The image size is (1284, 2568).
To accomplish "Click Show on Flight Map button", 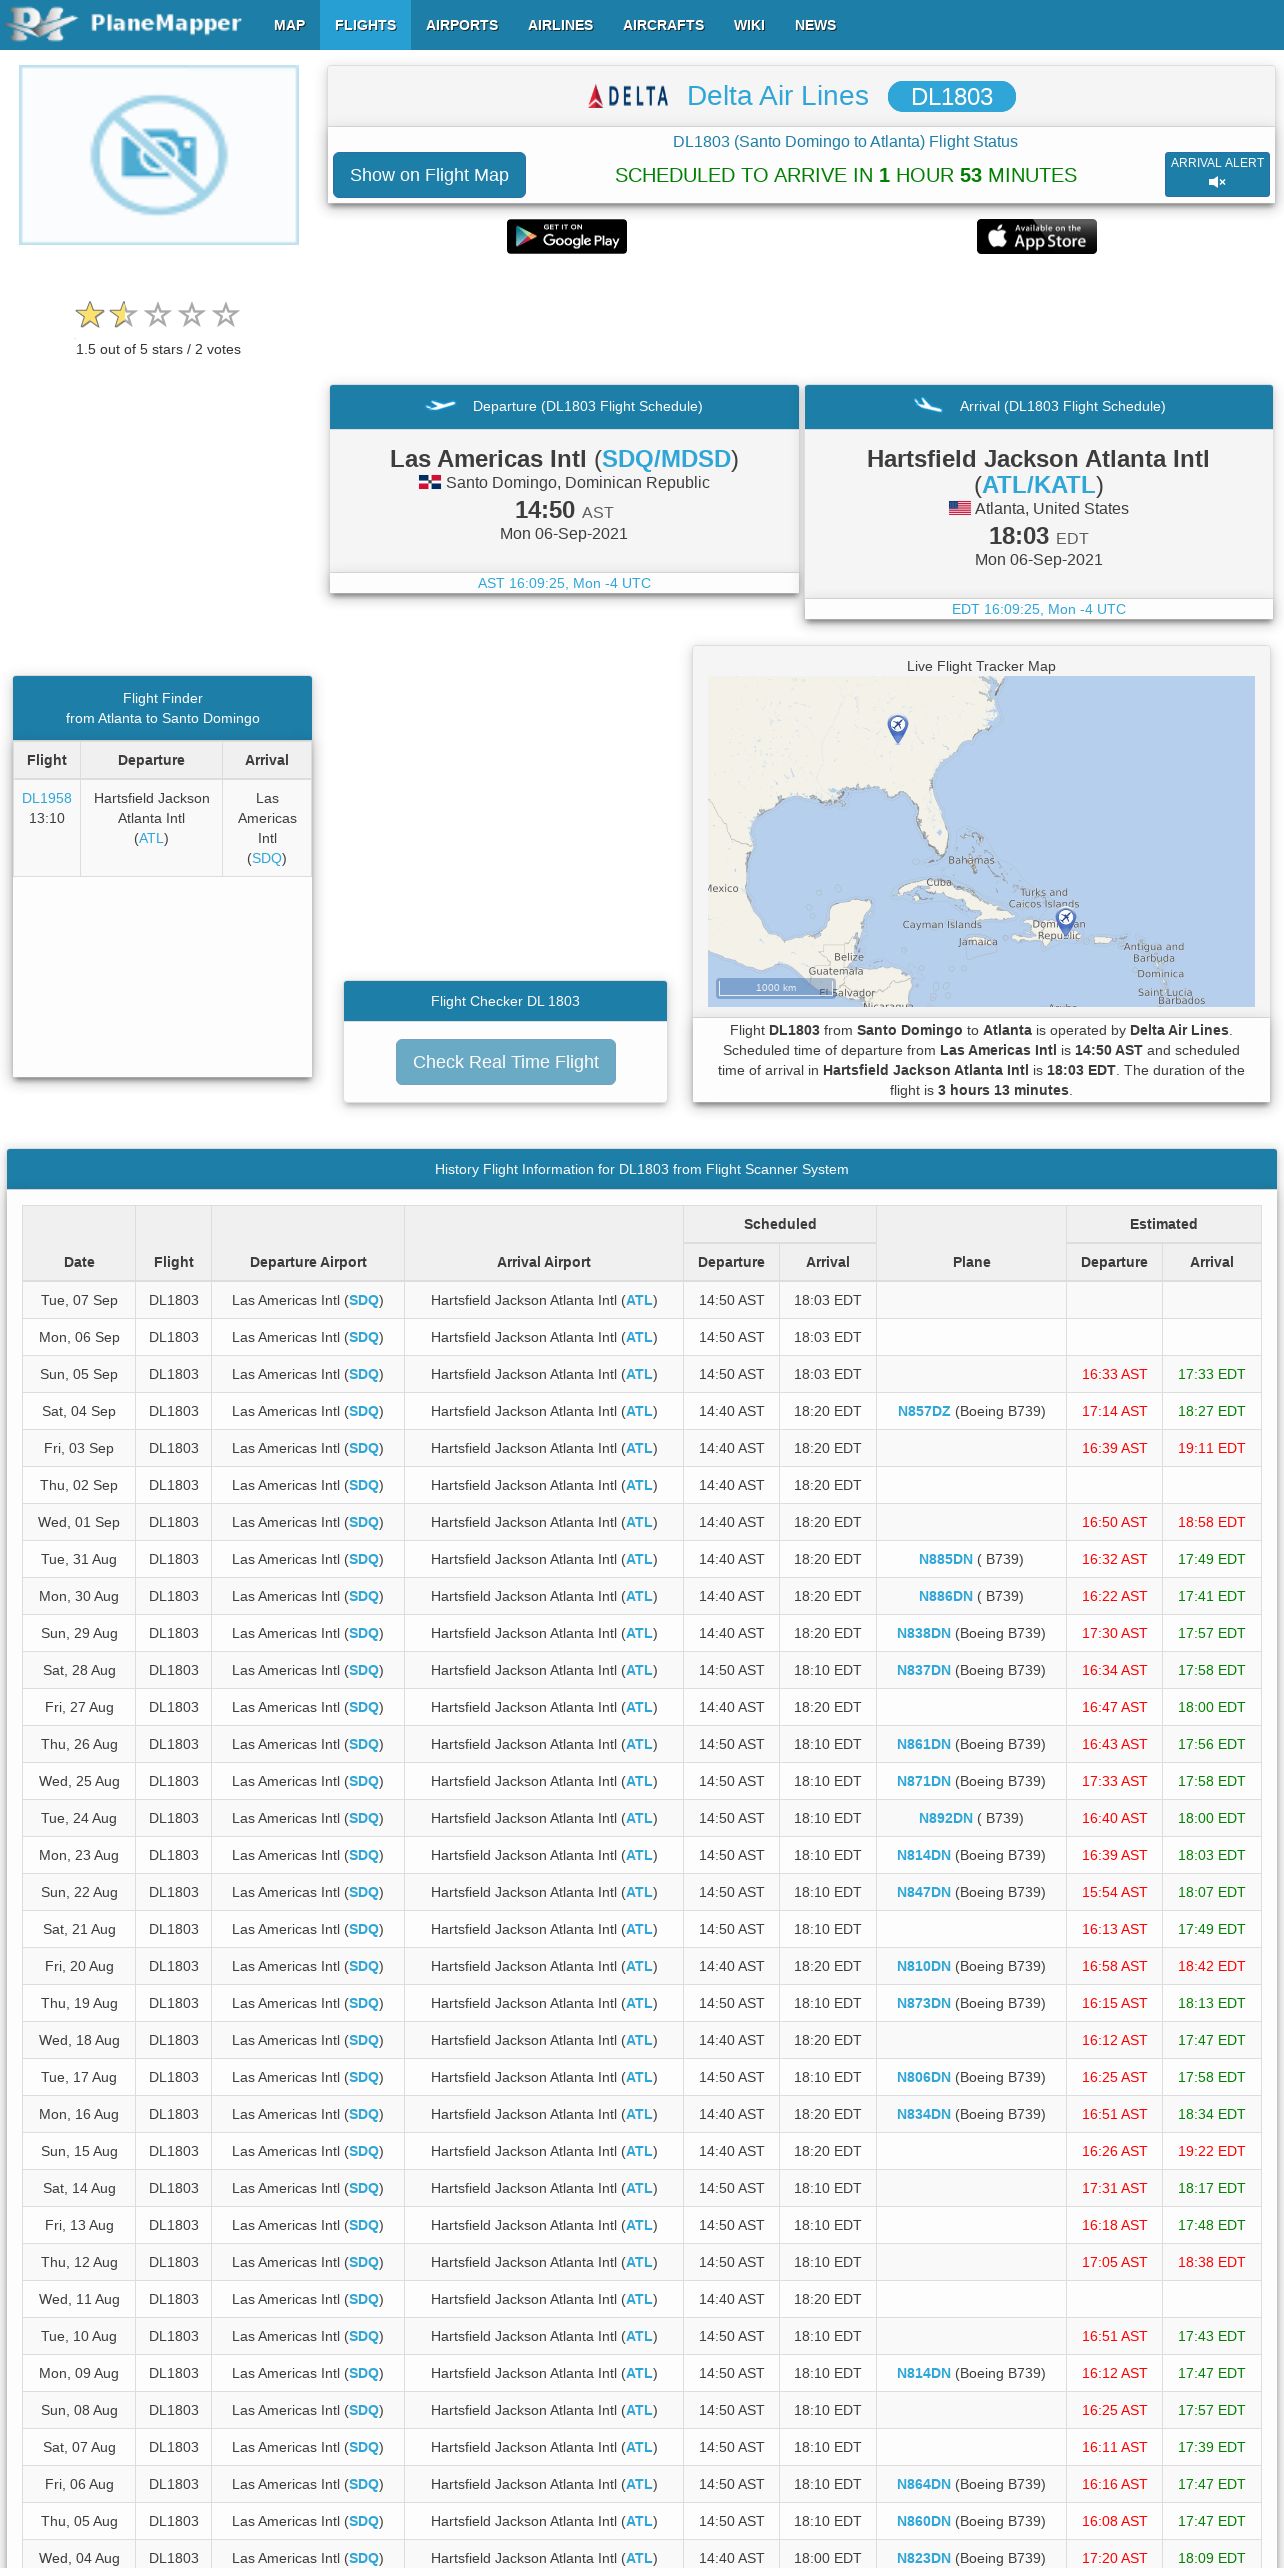I will coord(429,175).
